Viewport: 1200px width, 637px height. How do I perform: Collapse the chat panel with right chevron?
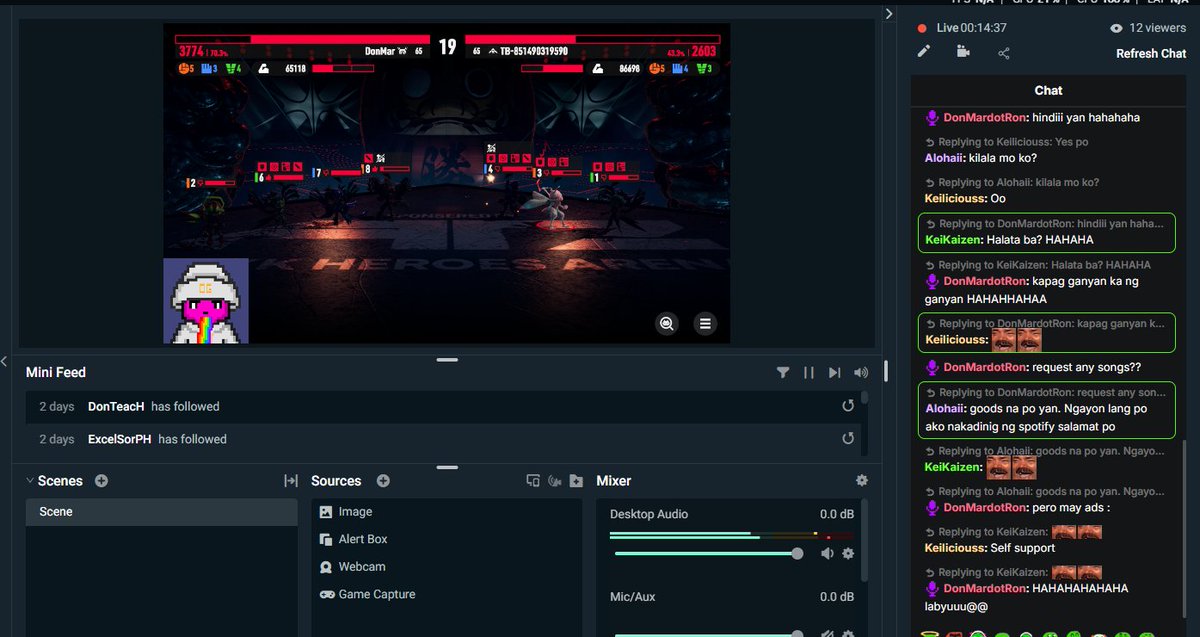[889, 13]
